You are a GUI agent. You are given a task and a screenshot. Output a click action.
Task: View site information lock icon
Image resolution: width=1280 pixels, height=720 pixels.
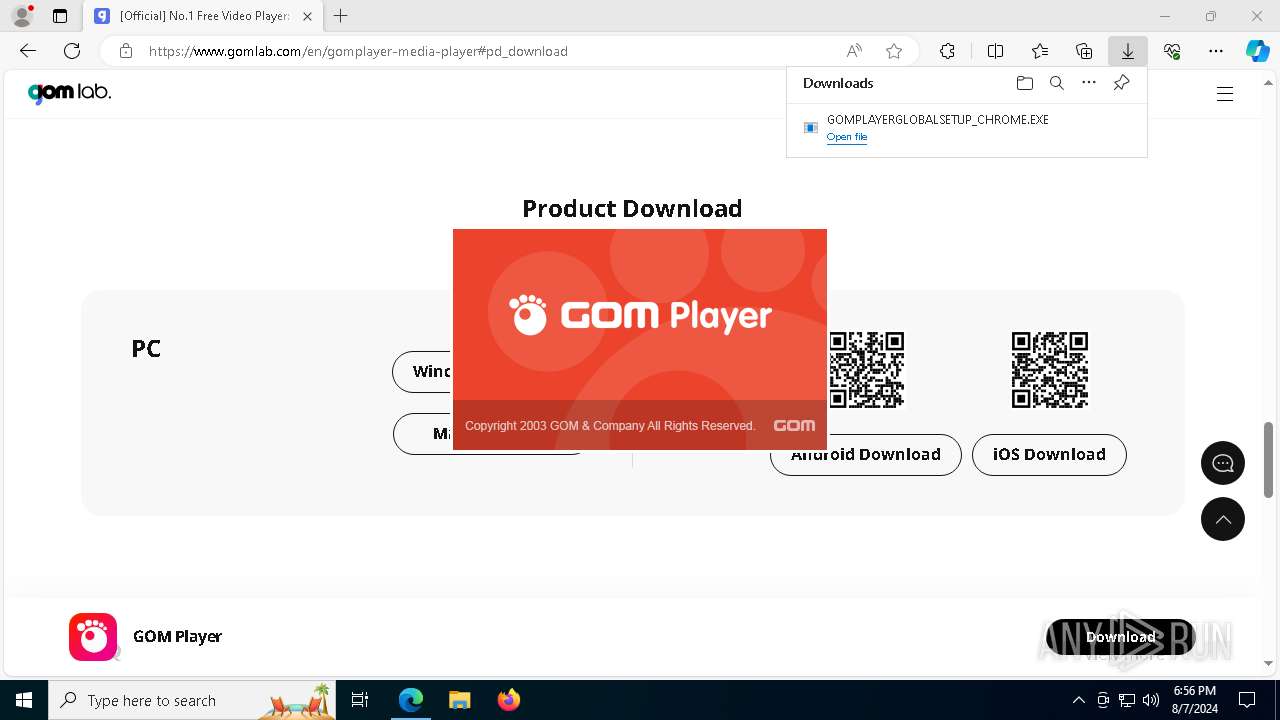[x=126, y=51]
